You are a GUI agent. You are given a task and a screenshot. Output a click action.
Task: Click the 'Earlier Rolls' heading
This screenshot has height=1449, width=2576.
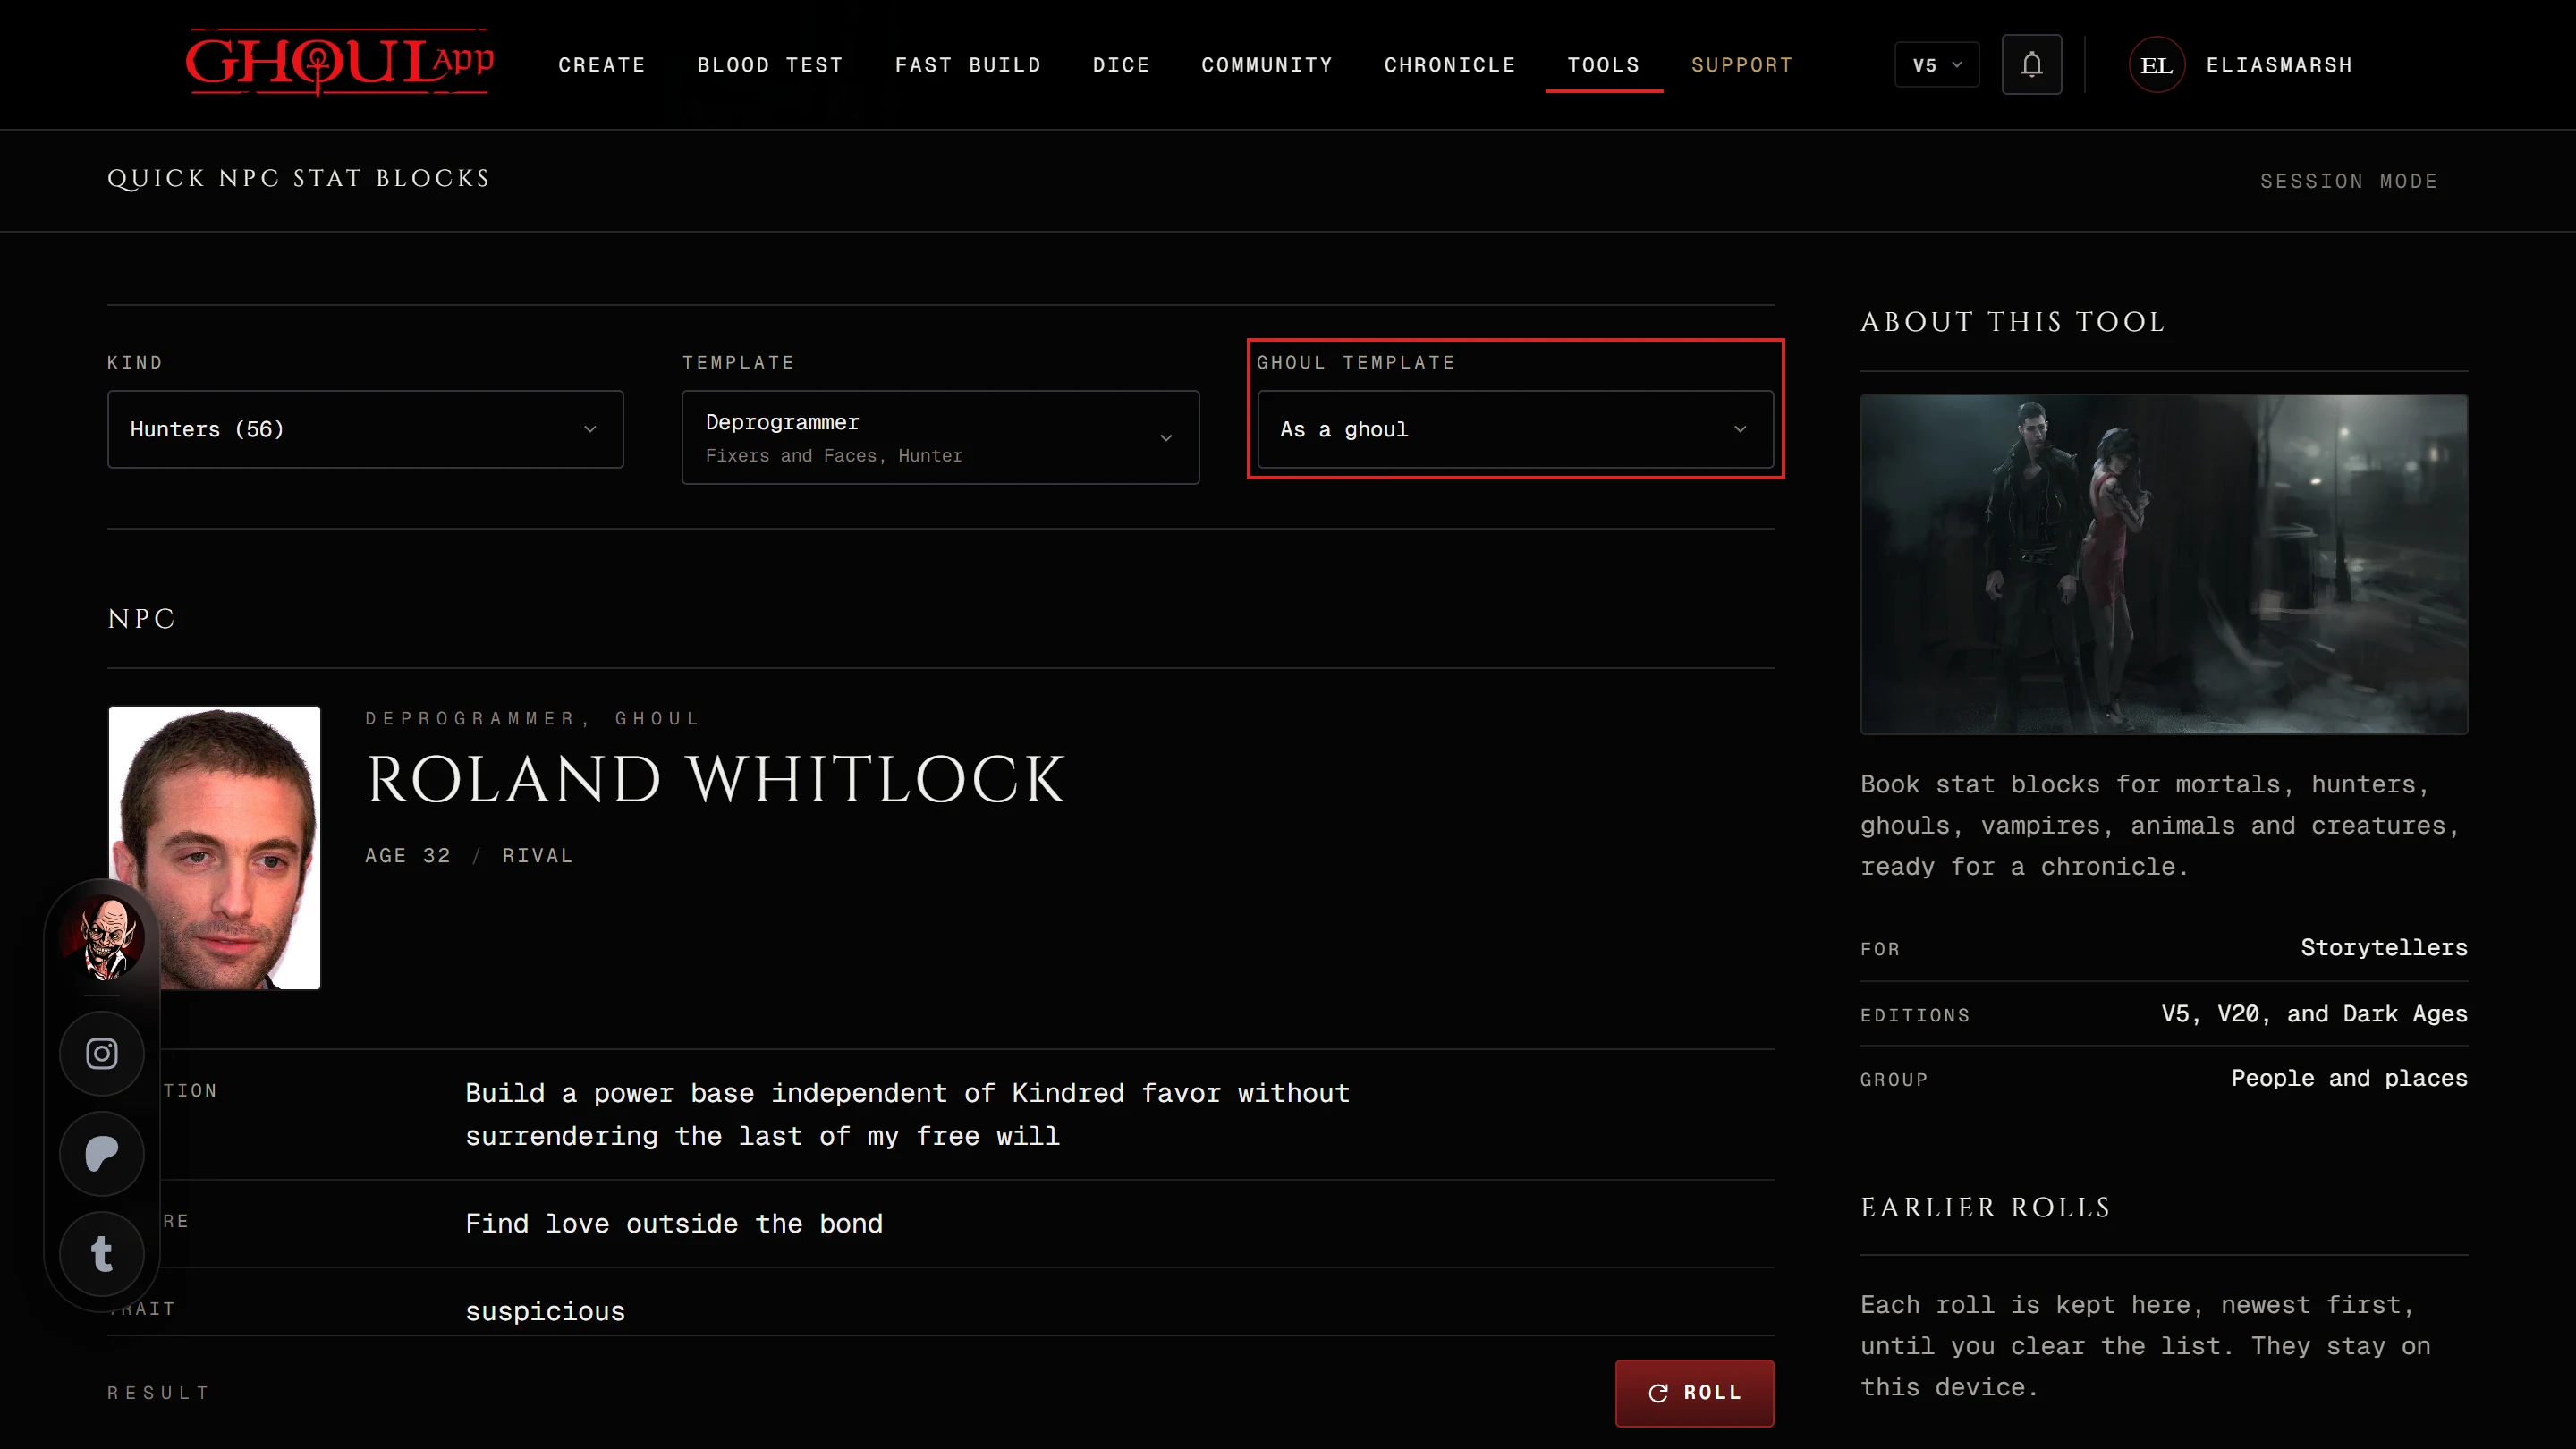1985,1207
